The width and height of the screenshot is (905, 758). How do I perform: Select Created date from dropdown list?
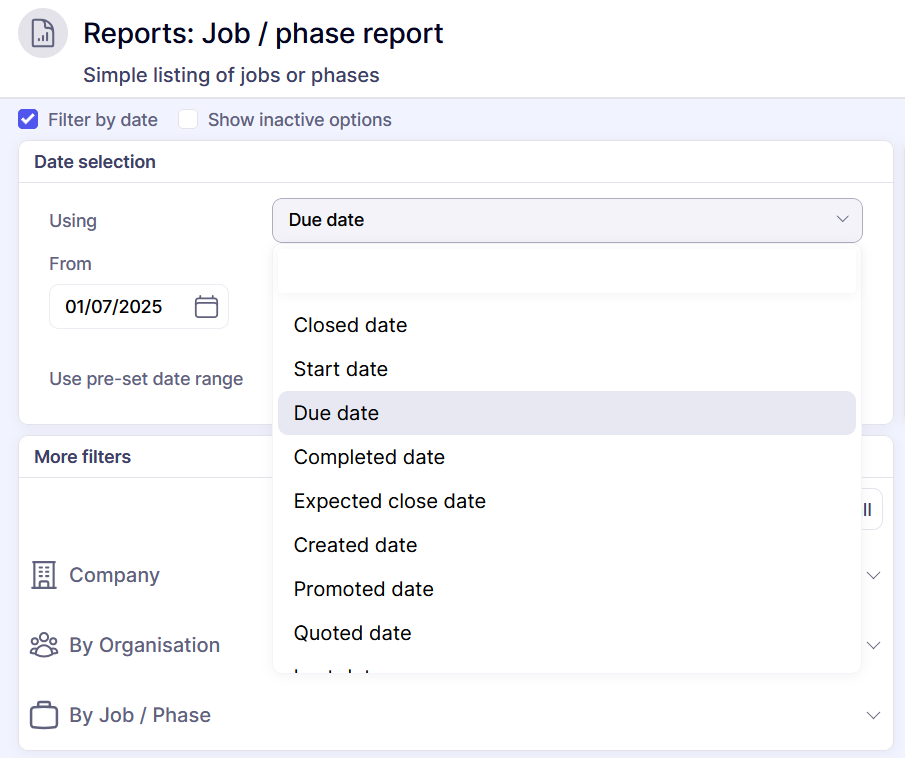(355, 545)
